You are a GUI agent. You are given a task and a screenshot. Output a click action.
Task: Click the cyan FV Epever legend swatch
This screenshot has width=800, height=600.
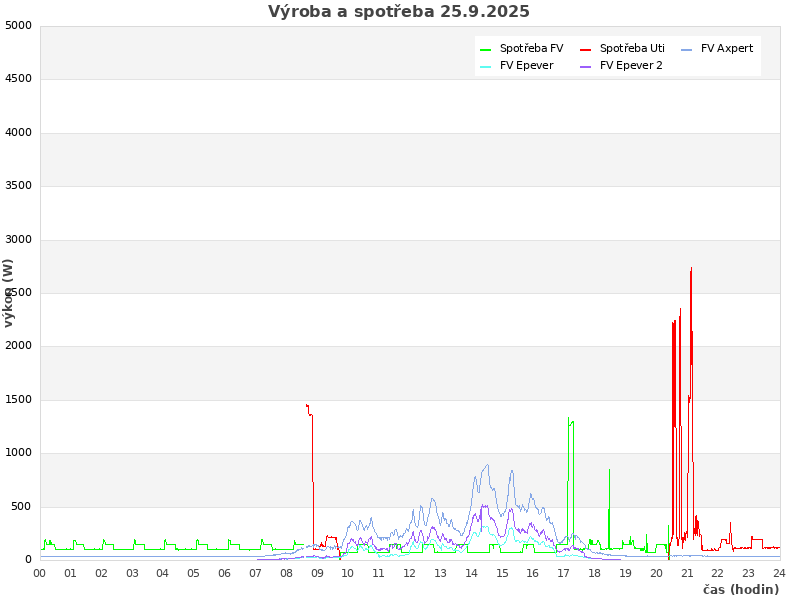(x=486, y=66)
